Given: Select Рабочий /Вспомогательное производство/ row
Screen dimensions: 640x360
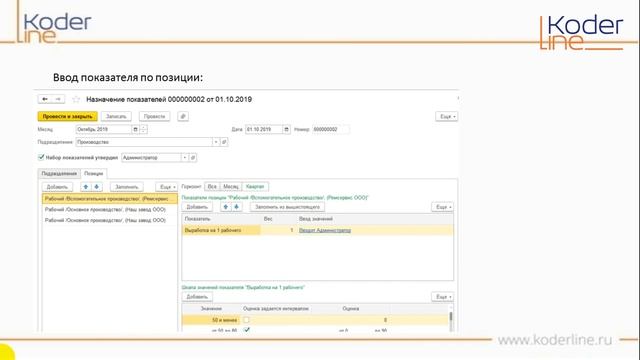Looking at the screenshot, I should click(110, 199).
